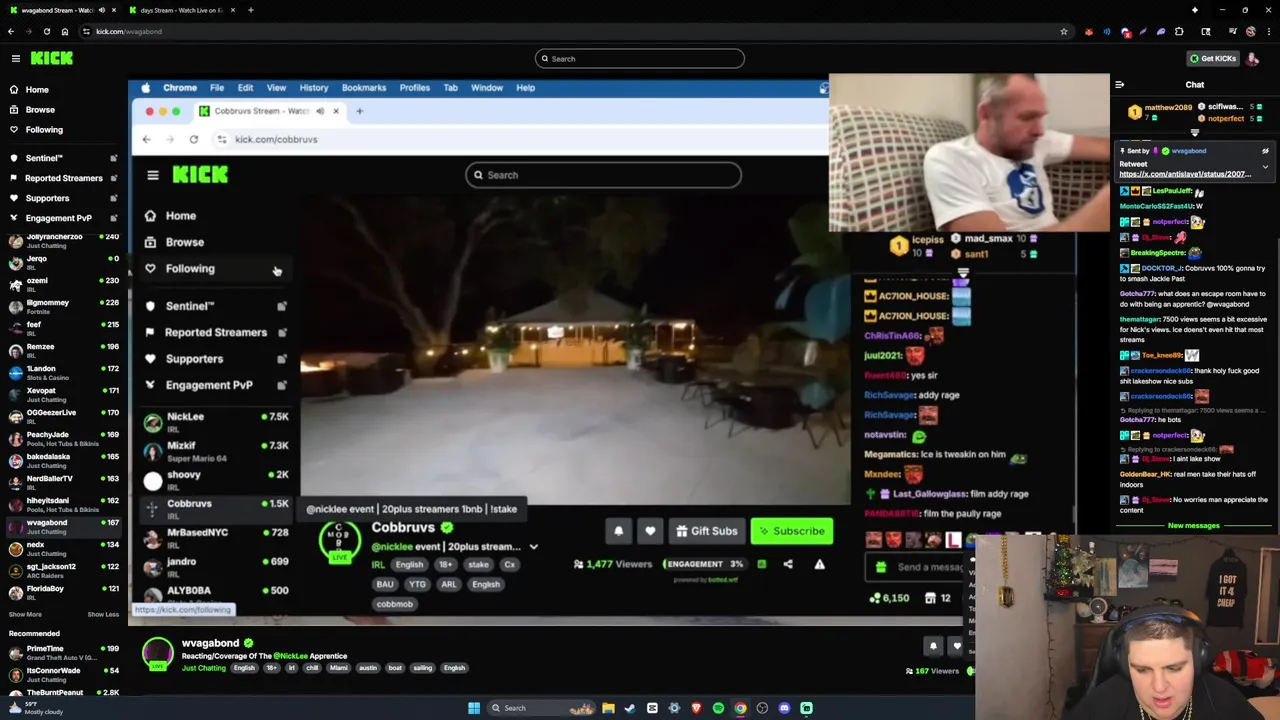Click the Get KICKs button

coord(1212,59)
